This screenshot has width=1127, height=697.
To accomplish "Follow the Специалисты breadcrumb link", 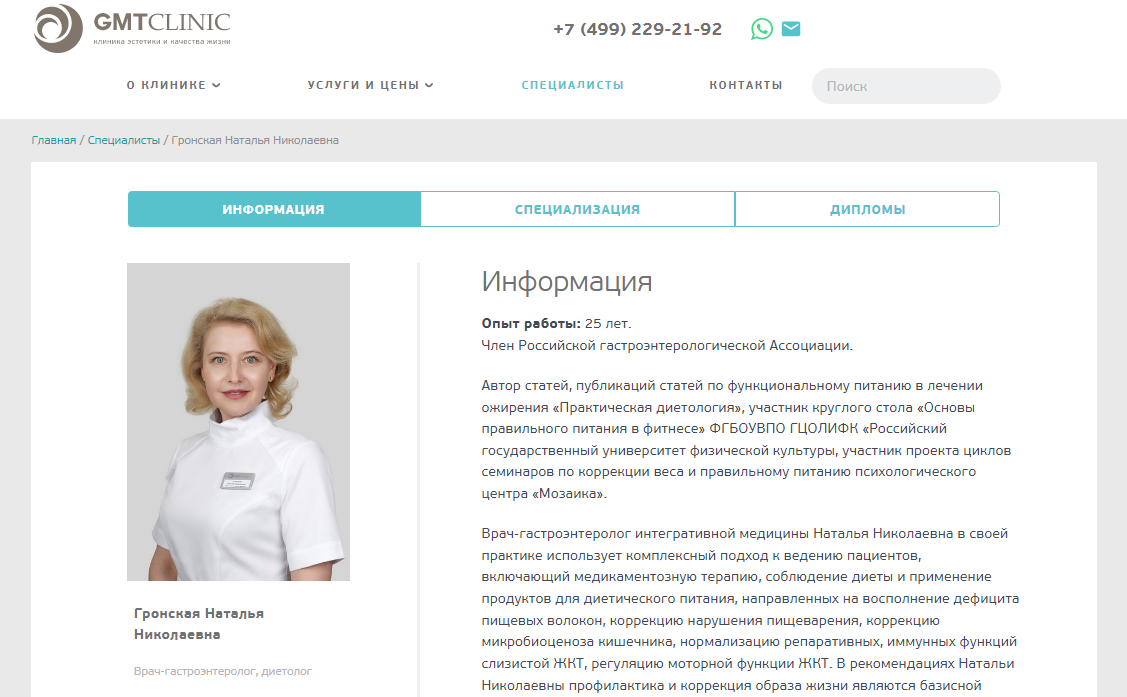I will click(x=124, y=140).
